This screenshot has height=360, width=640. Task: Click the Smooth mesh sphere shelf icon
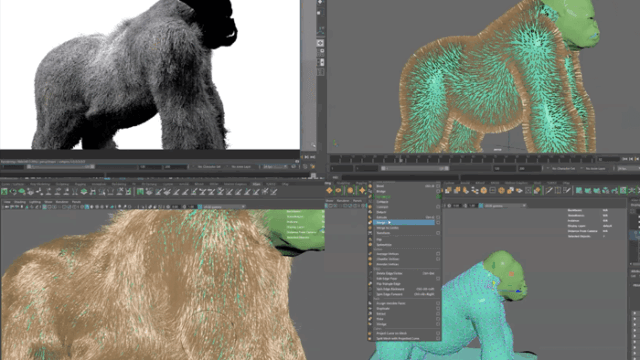click(x=484, y=191)
